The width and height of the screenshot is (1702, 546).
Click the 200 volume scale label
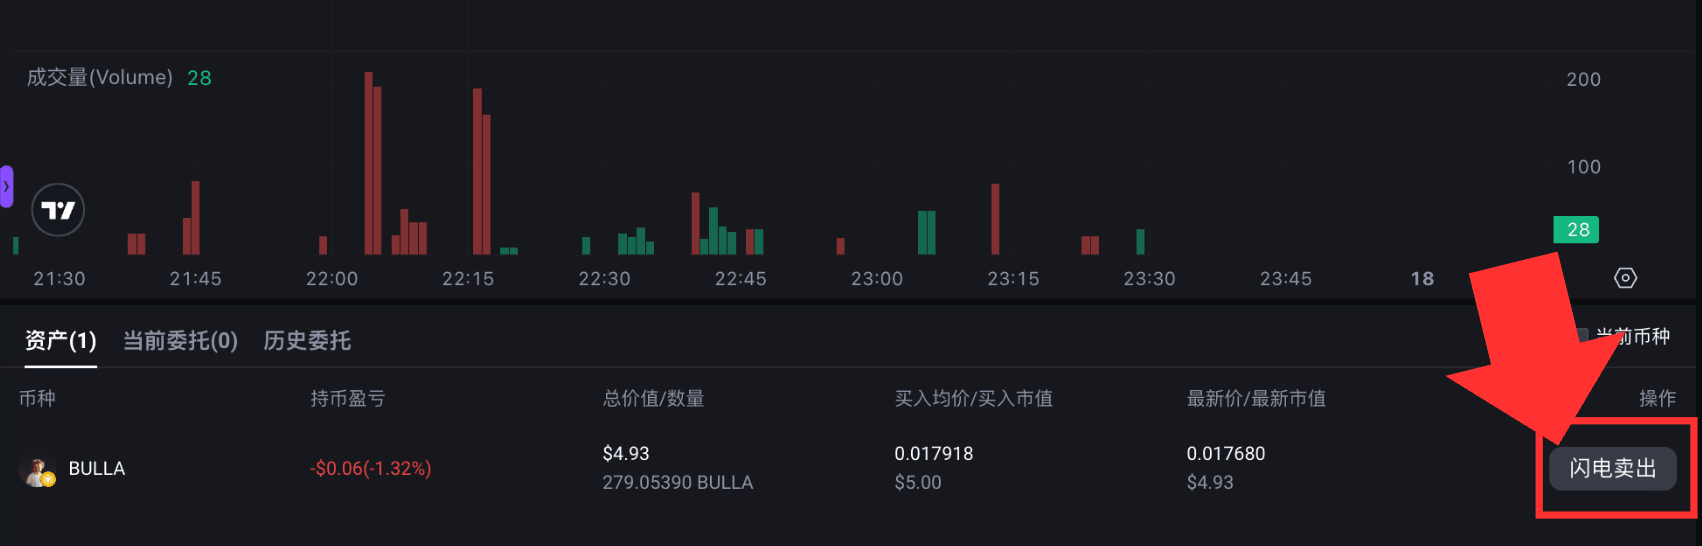point(1584,80)
